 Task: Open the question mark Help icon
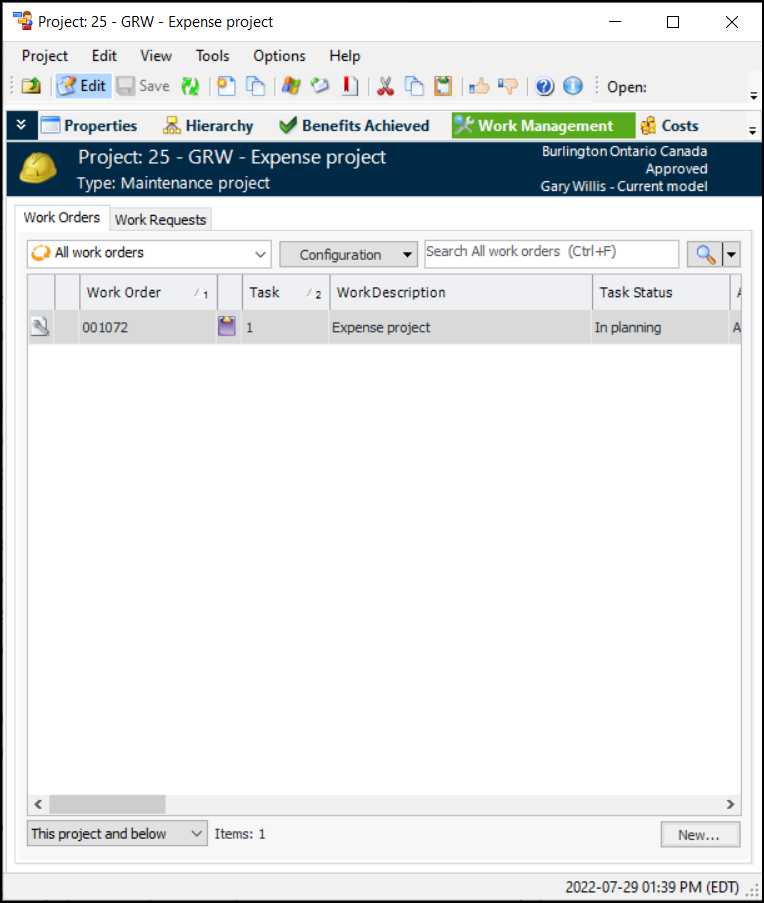544,86
